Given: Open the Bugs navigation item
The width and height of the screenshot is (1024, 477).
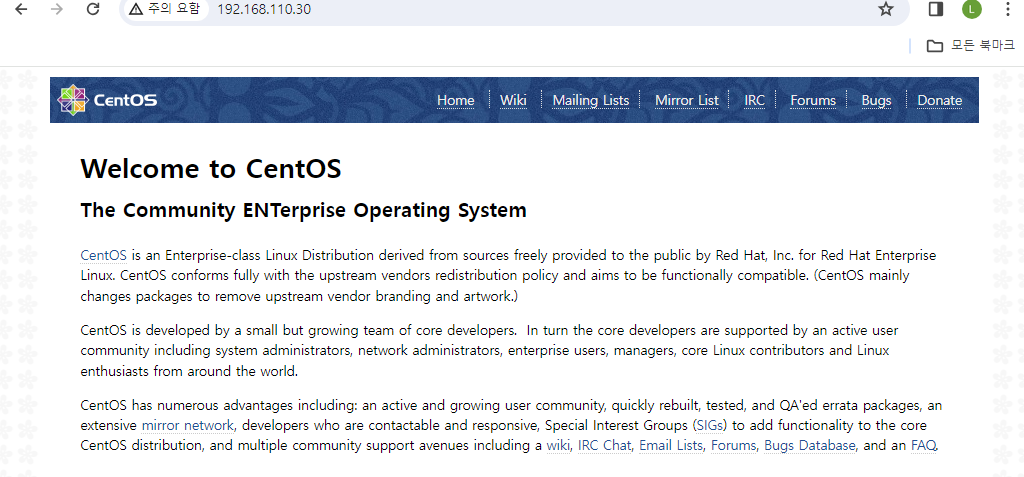Looking at the screenshot, I should point(876,101).
